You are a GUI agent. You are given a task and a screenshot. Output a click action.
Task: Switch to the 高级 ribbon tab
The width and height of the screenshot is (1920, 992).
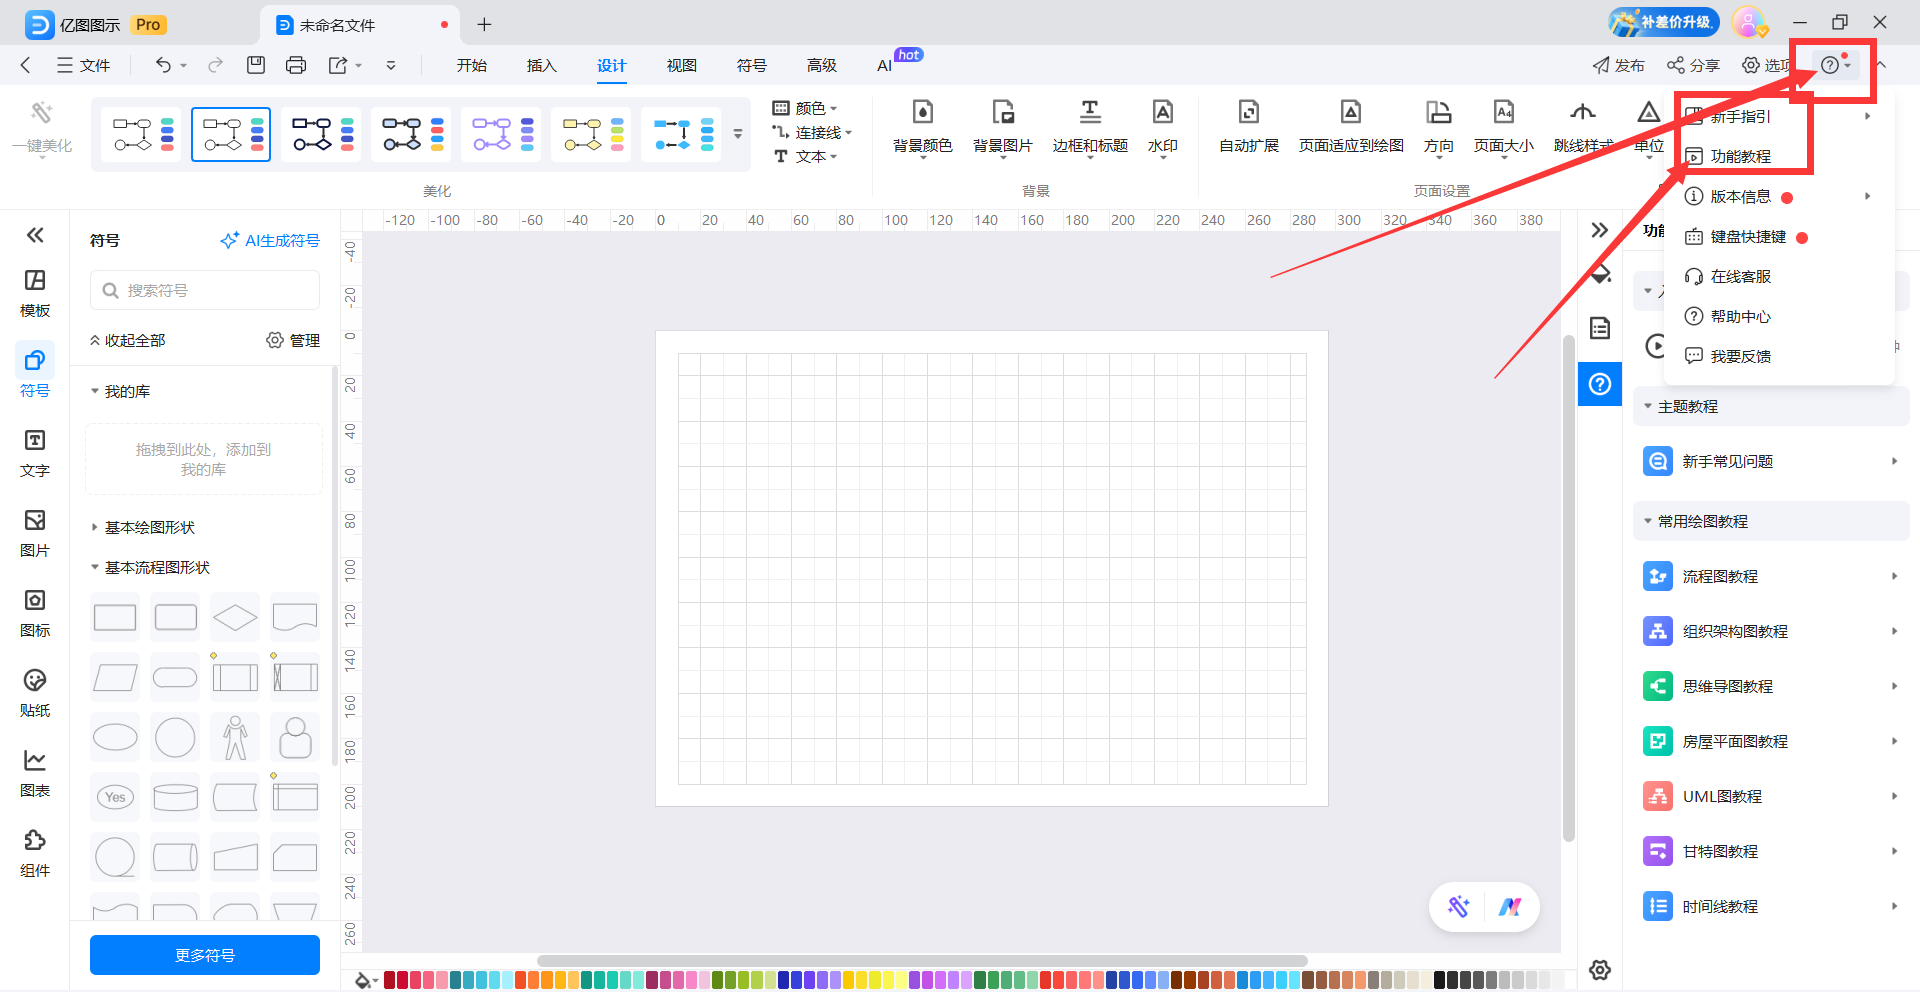(x=822, y=65)
